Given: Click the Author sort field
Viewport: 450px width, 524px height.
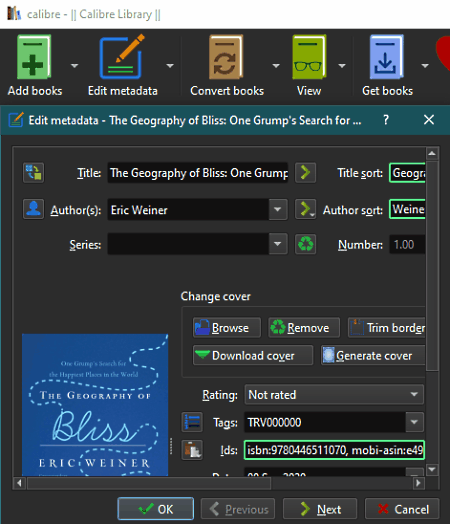Looking at the screenshot, I should point(407,210).
